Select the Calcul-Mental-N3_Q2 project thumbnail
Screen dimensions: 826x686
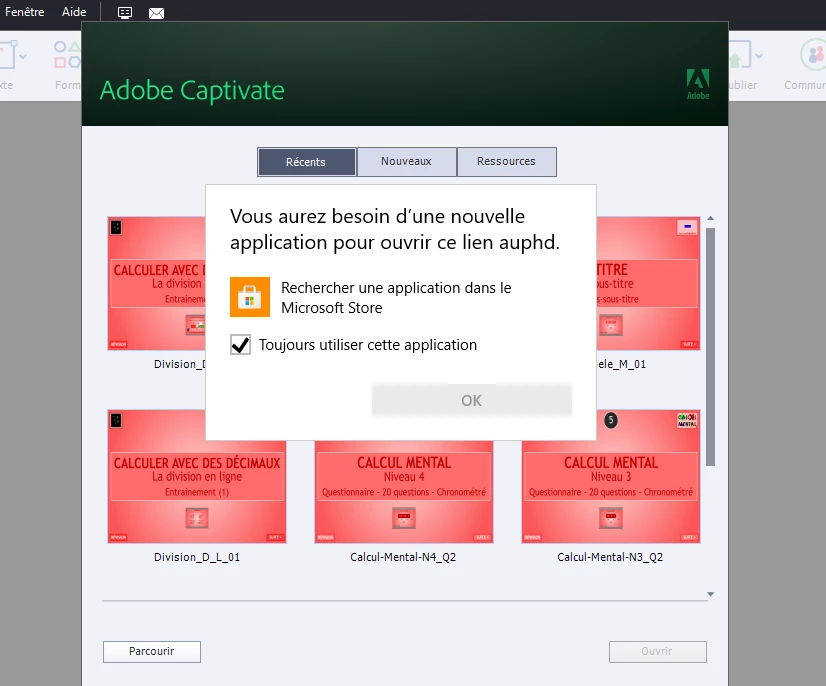[x=611, y=477]
